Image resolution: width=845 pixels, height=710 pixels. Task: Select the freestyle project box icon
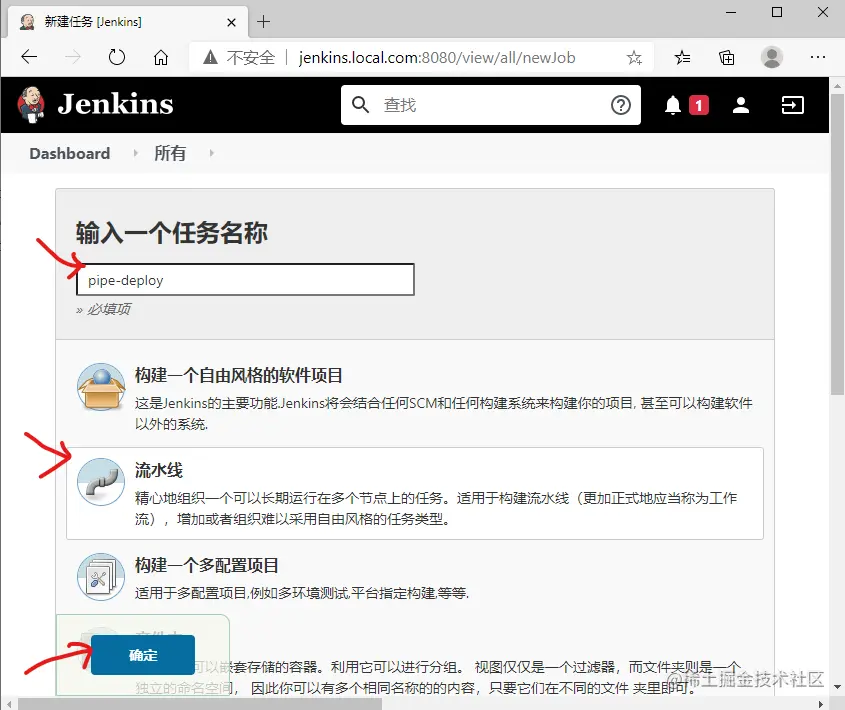click(101, 387)
